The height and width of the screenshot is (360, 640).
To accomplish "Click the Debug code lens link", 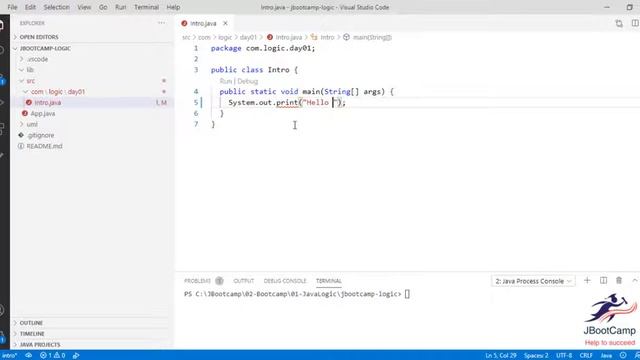I will coord(248,81).
